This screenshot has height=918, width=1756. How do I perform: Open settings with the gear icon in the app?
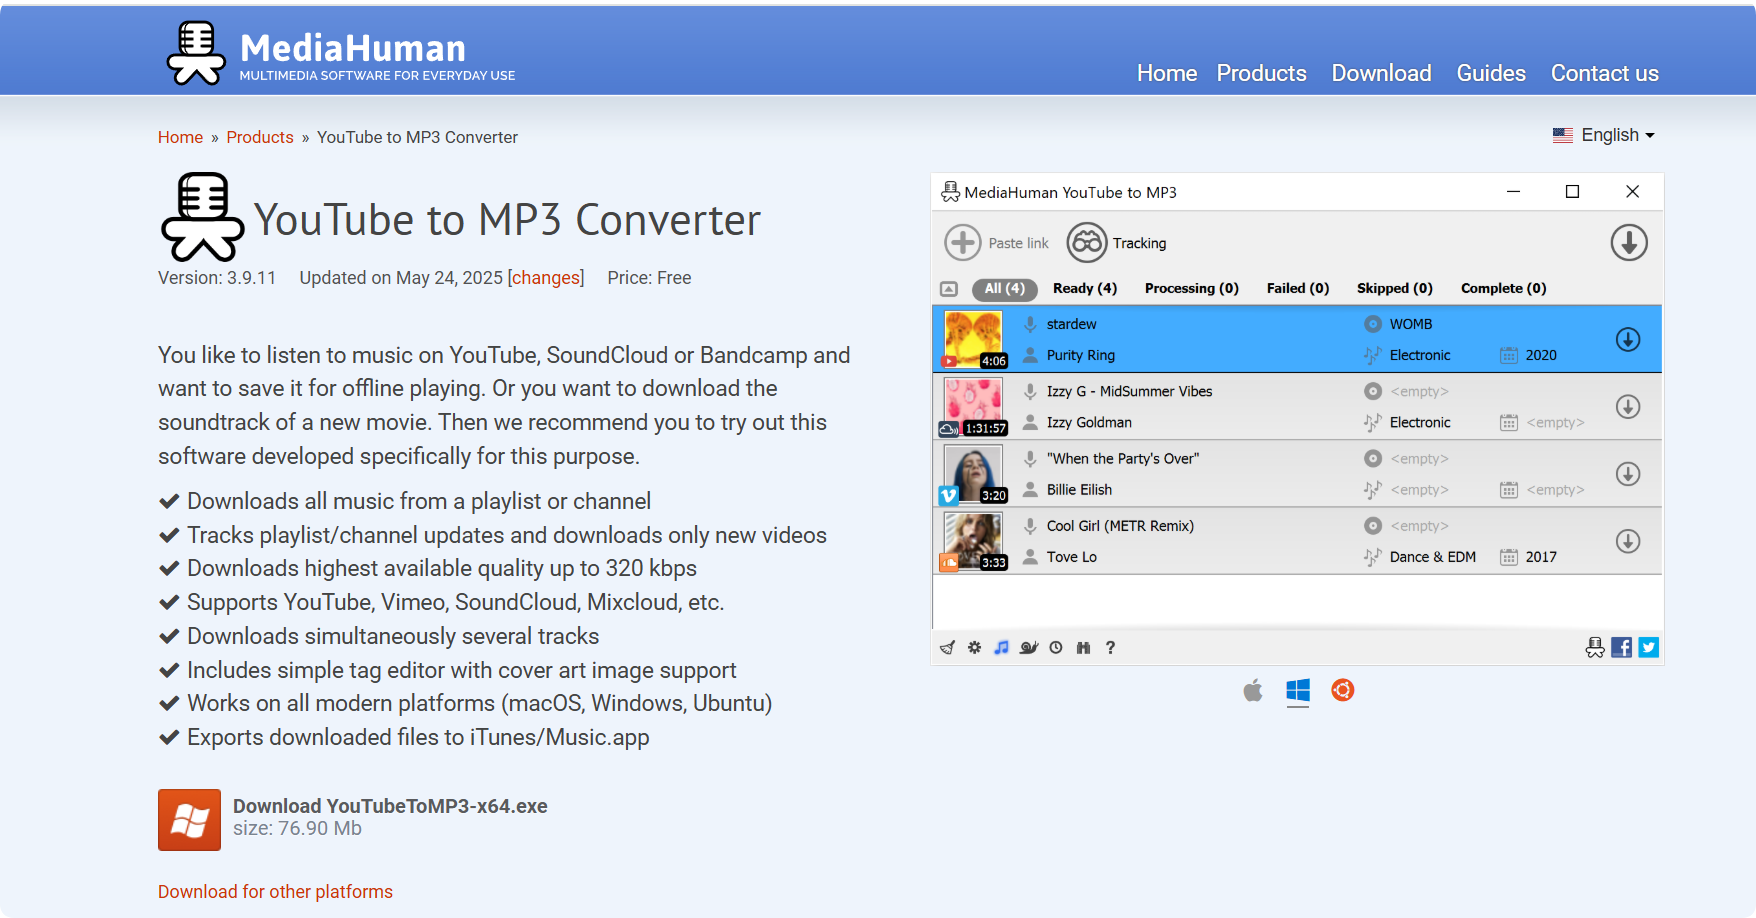(x=974, y=648)
